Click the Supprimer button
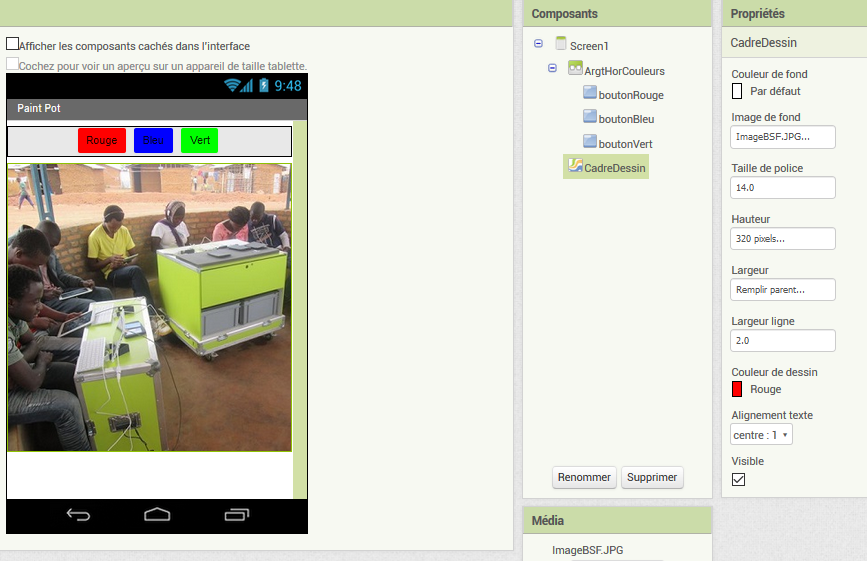 652,477
